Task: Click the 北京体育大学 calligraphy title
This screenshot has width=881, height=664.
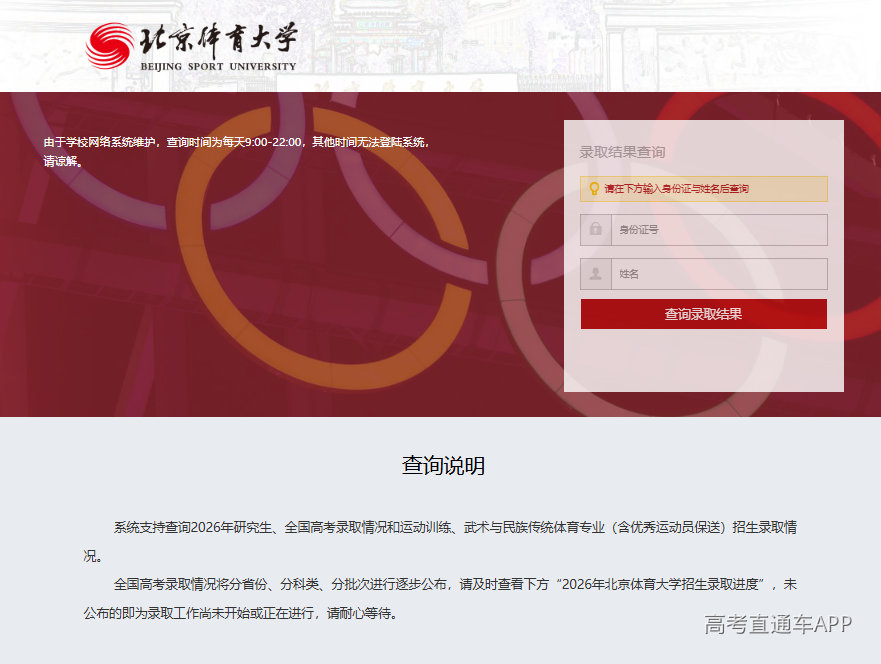Action: [219, 39]
